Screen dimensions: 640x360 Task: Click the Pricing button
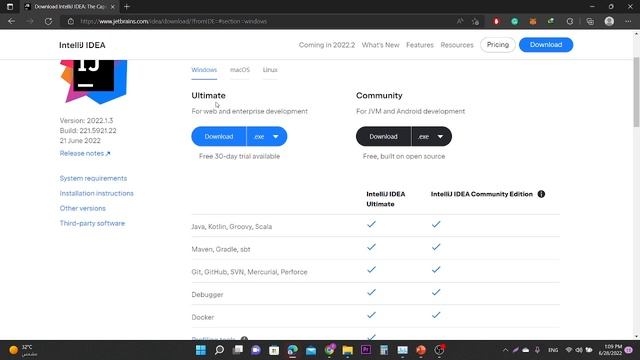498,44
